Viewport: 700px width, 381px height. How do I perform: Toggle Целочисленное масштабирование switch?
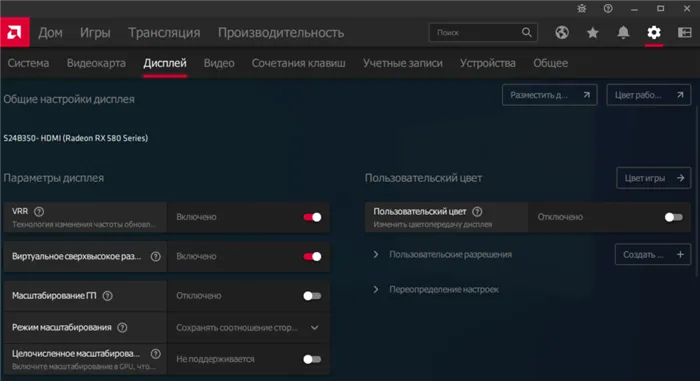point(312,359)
